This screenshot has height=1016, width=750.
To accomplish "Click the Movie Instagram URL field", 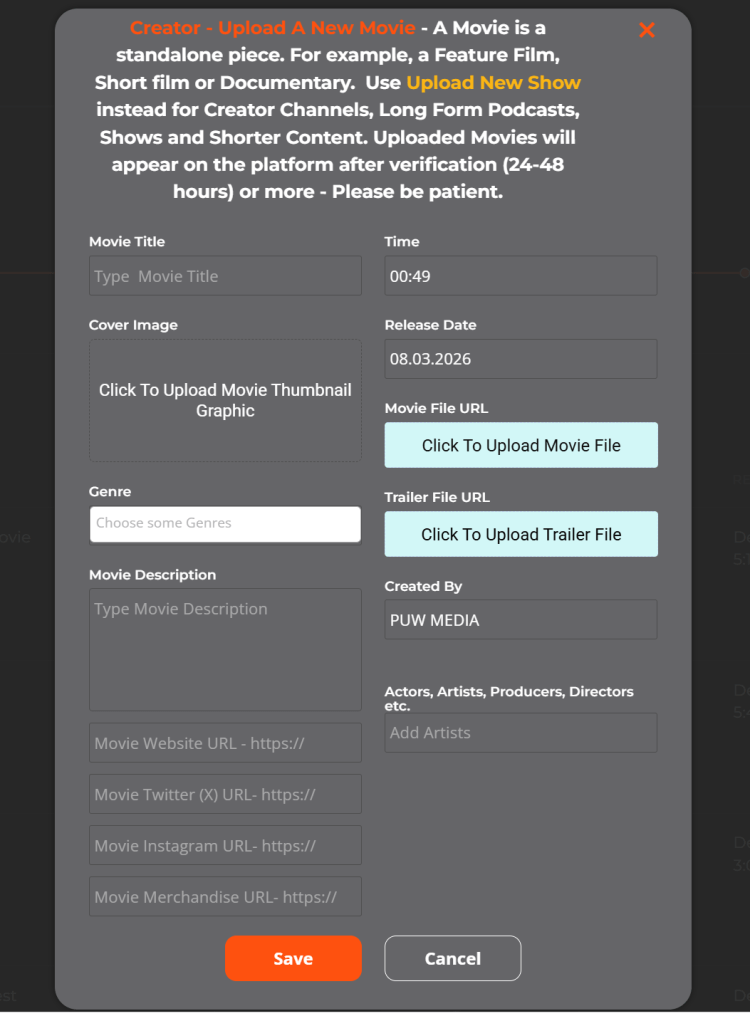I will [x=225, y=846].
